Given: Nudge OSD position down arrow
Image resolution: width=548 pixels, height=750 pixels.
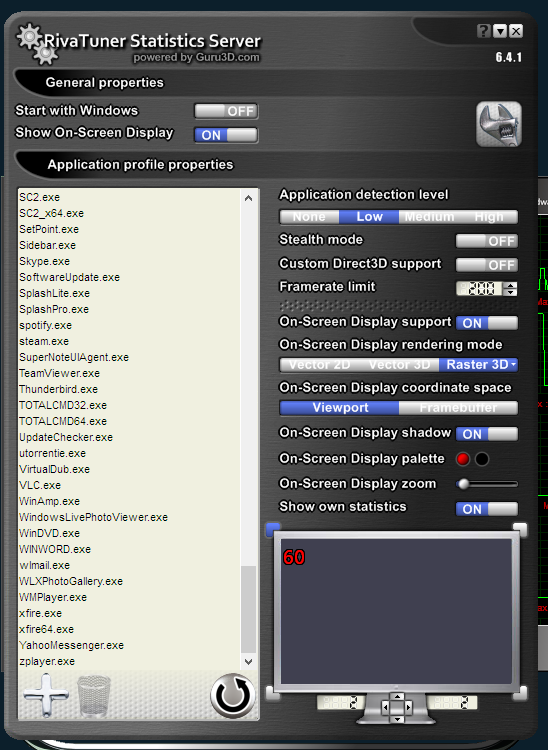Looking at the screenshot, I should [397, 718].
